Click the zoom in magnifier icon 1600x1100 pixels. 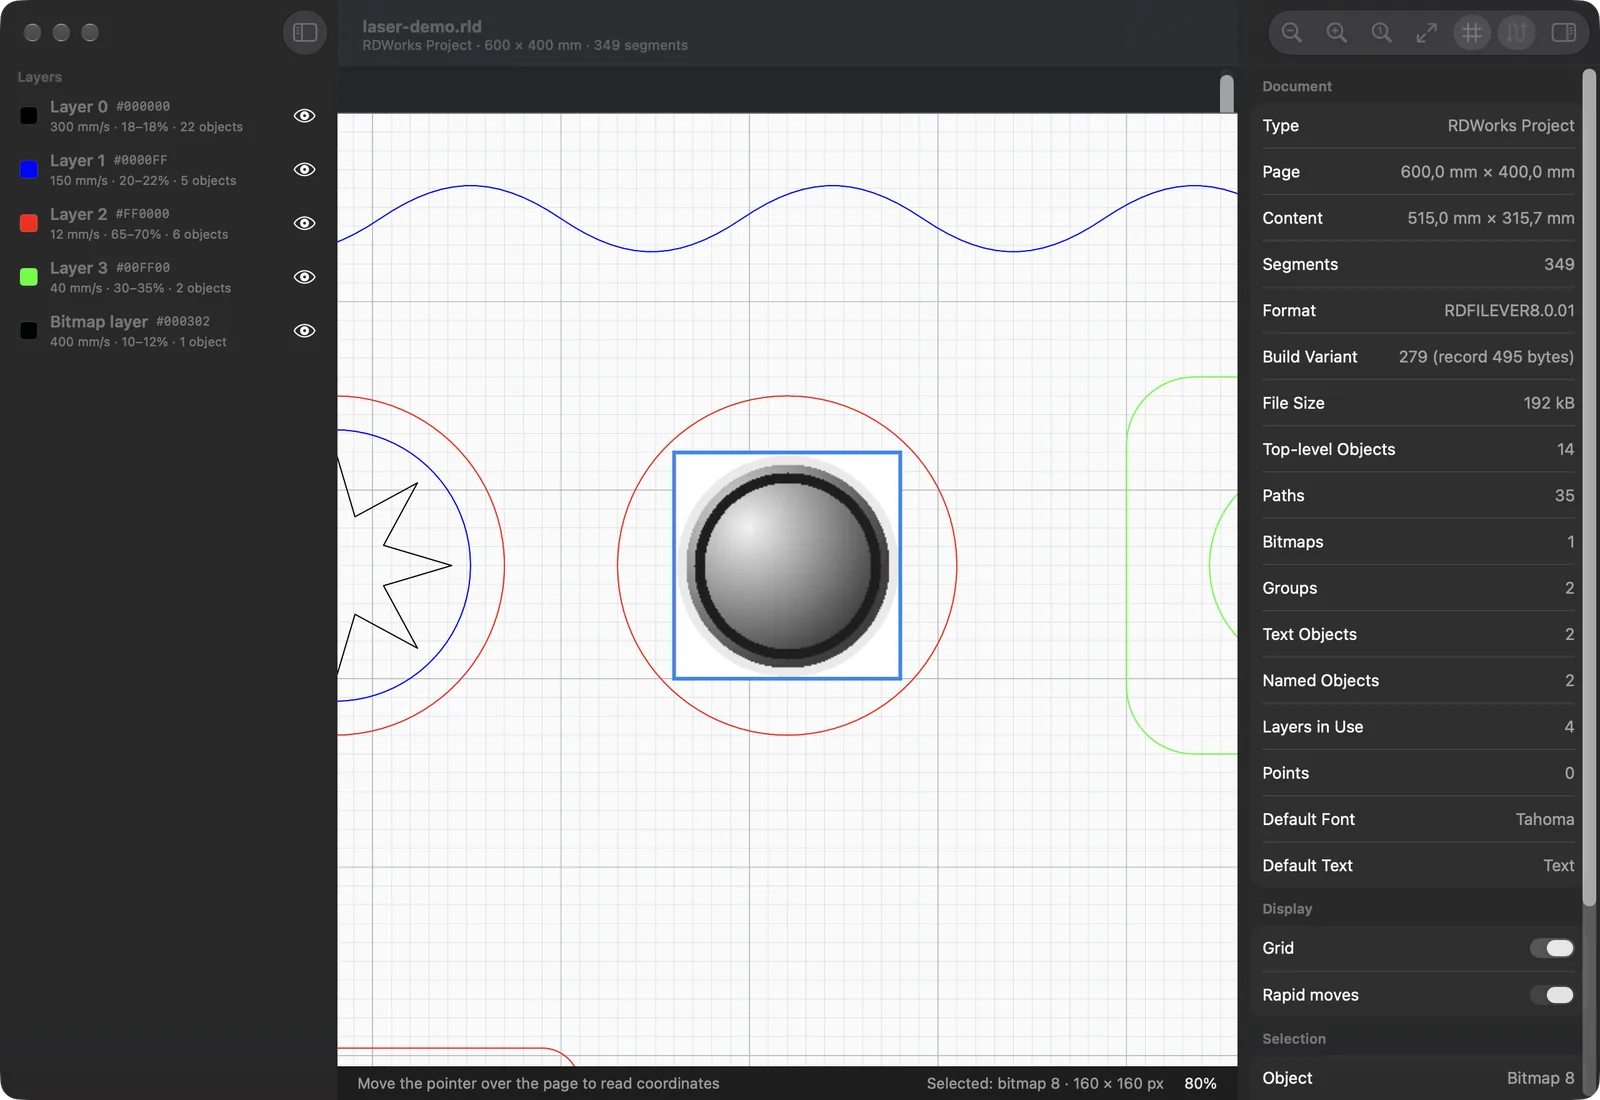[x=1337, y=33]
